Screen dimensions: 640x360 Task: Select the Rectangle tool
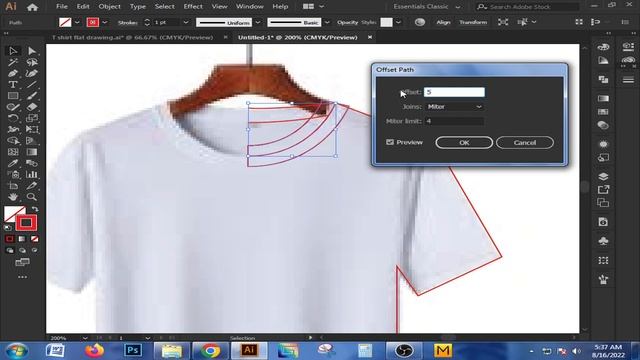[x=13, y=96]
